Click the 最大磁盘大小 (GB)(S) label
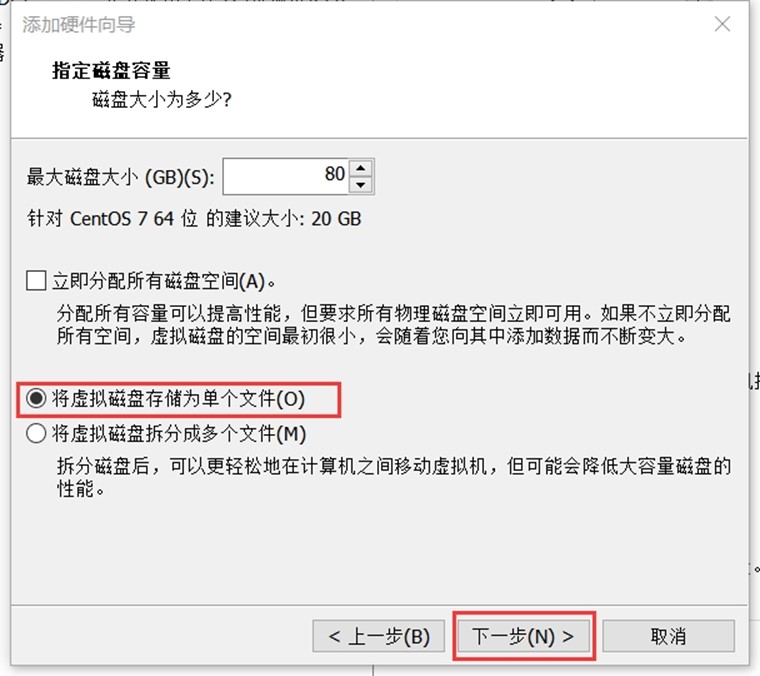 (121, 177)
